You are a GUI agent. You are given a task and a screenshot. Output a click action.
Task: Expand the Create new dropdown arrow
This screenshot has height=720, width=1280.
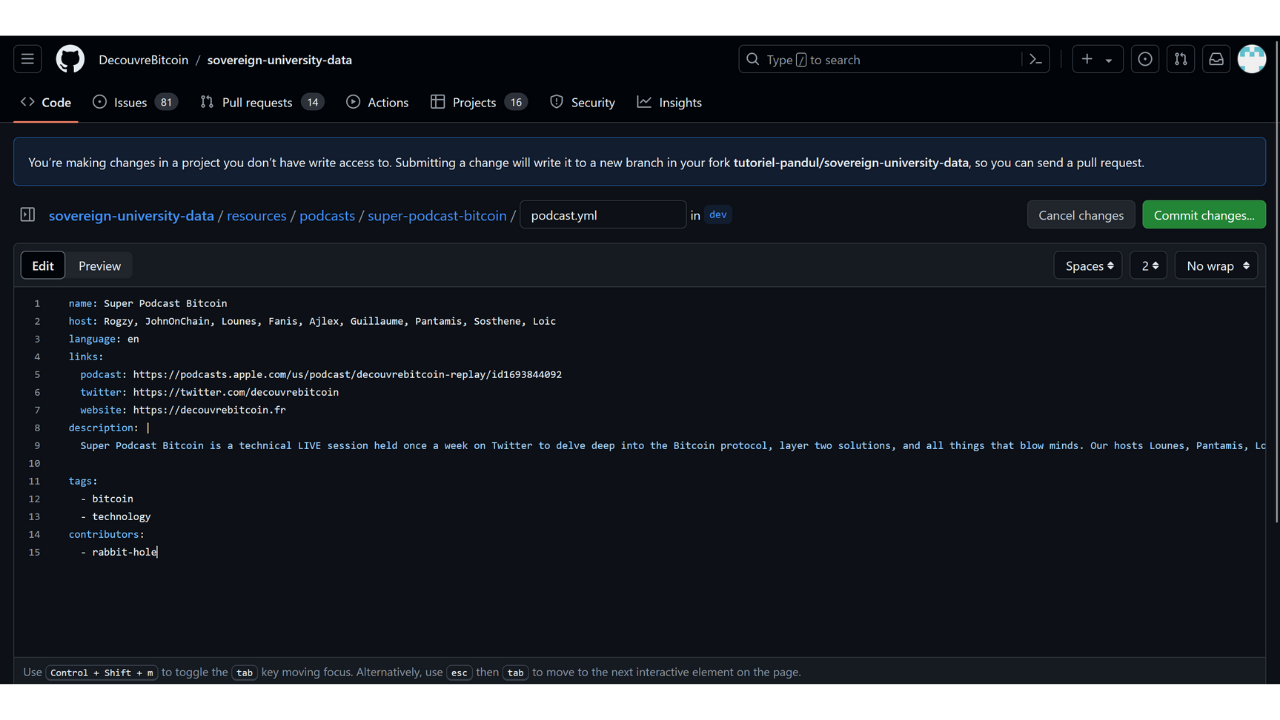tap(1109, 60)
